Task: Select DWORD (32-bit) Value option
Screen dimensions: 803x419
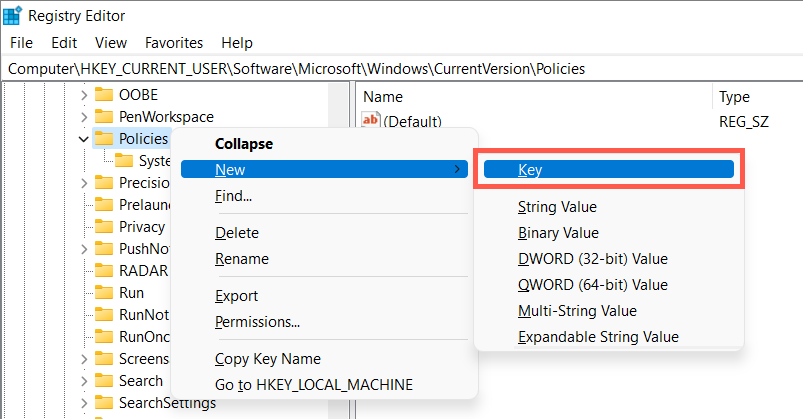Action: coord(592,259)
